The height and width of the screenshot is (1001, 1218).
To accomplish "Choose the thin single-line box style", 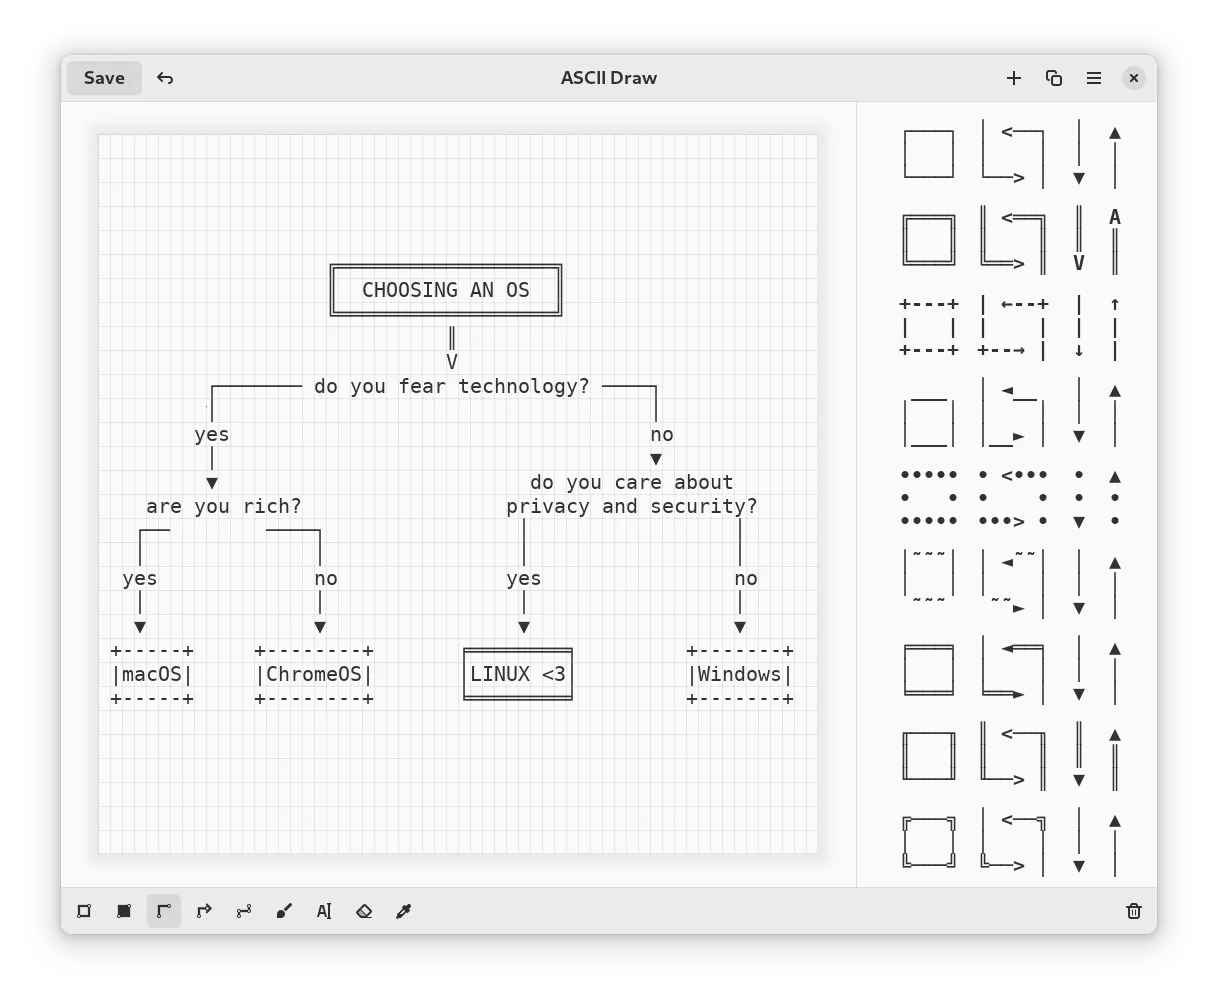I will (x=1012, y=154).
